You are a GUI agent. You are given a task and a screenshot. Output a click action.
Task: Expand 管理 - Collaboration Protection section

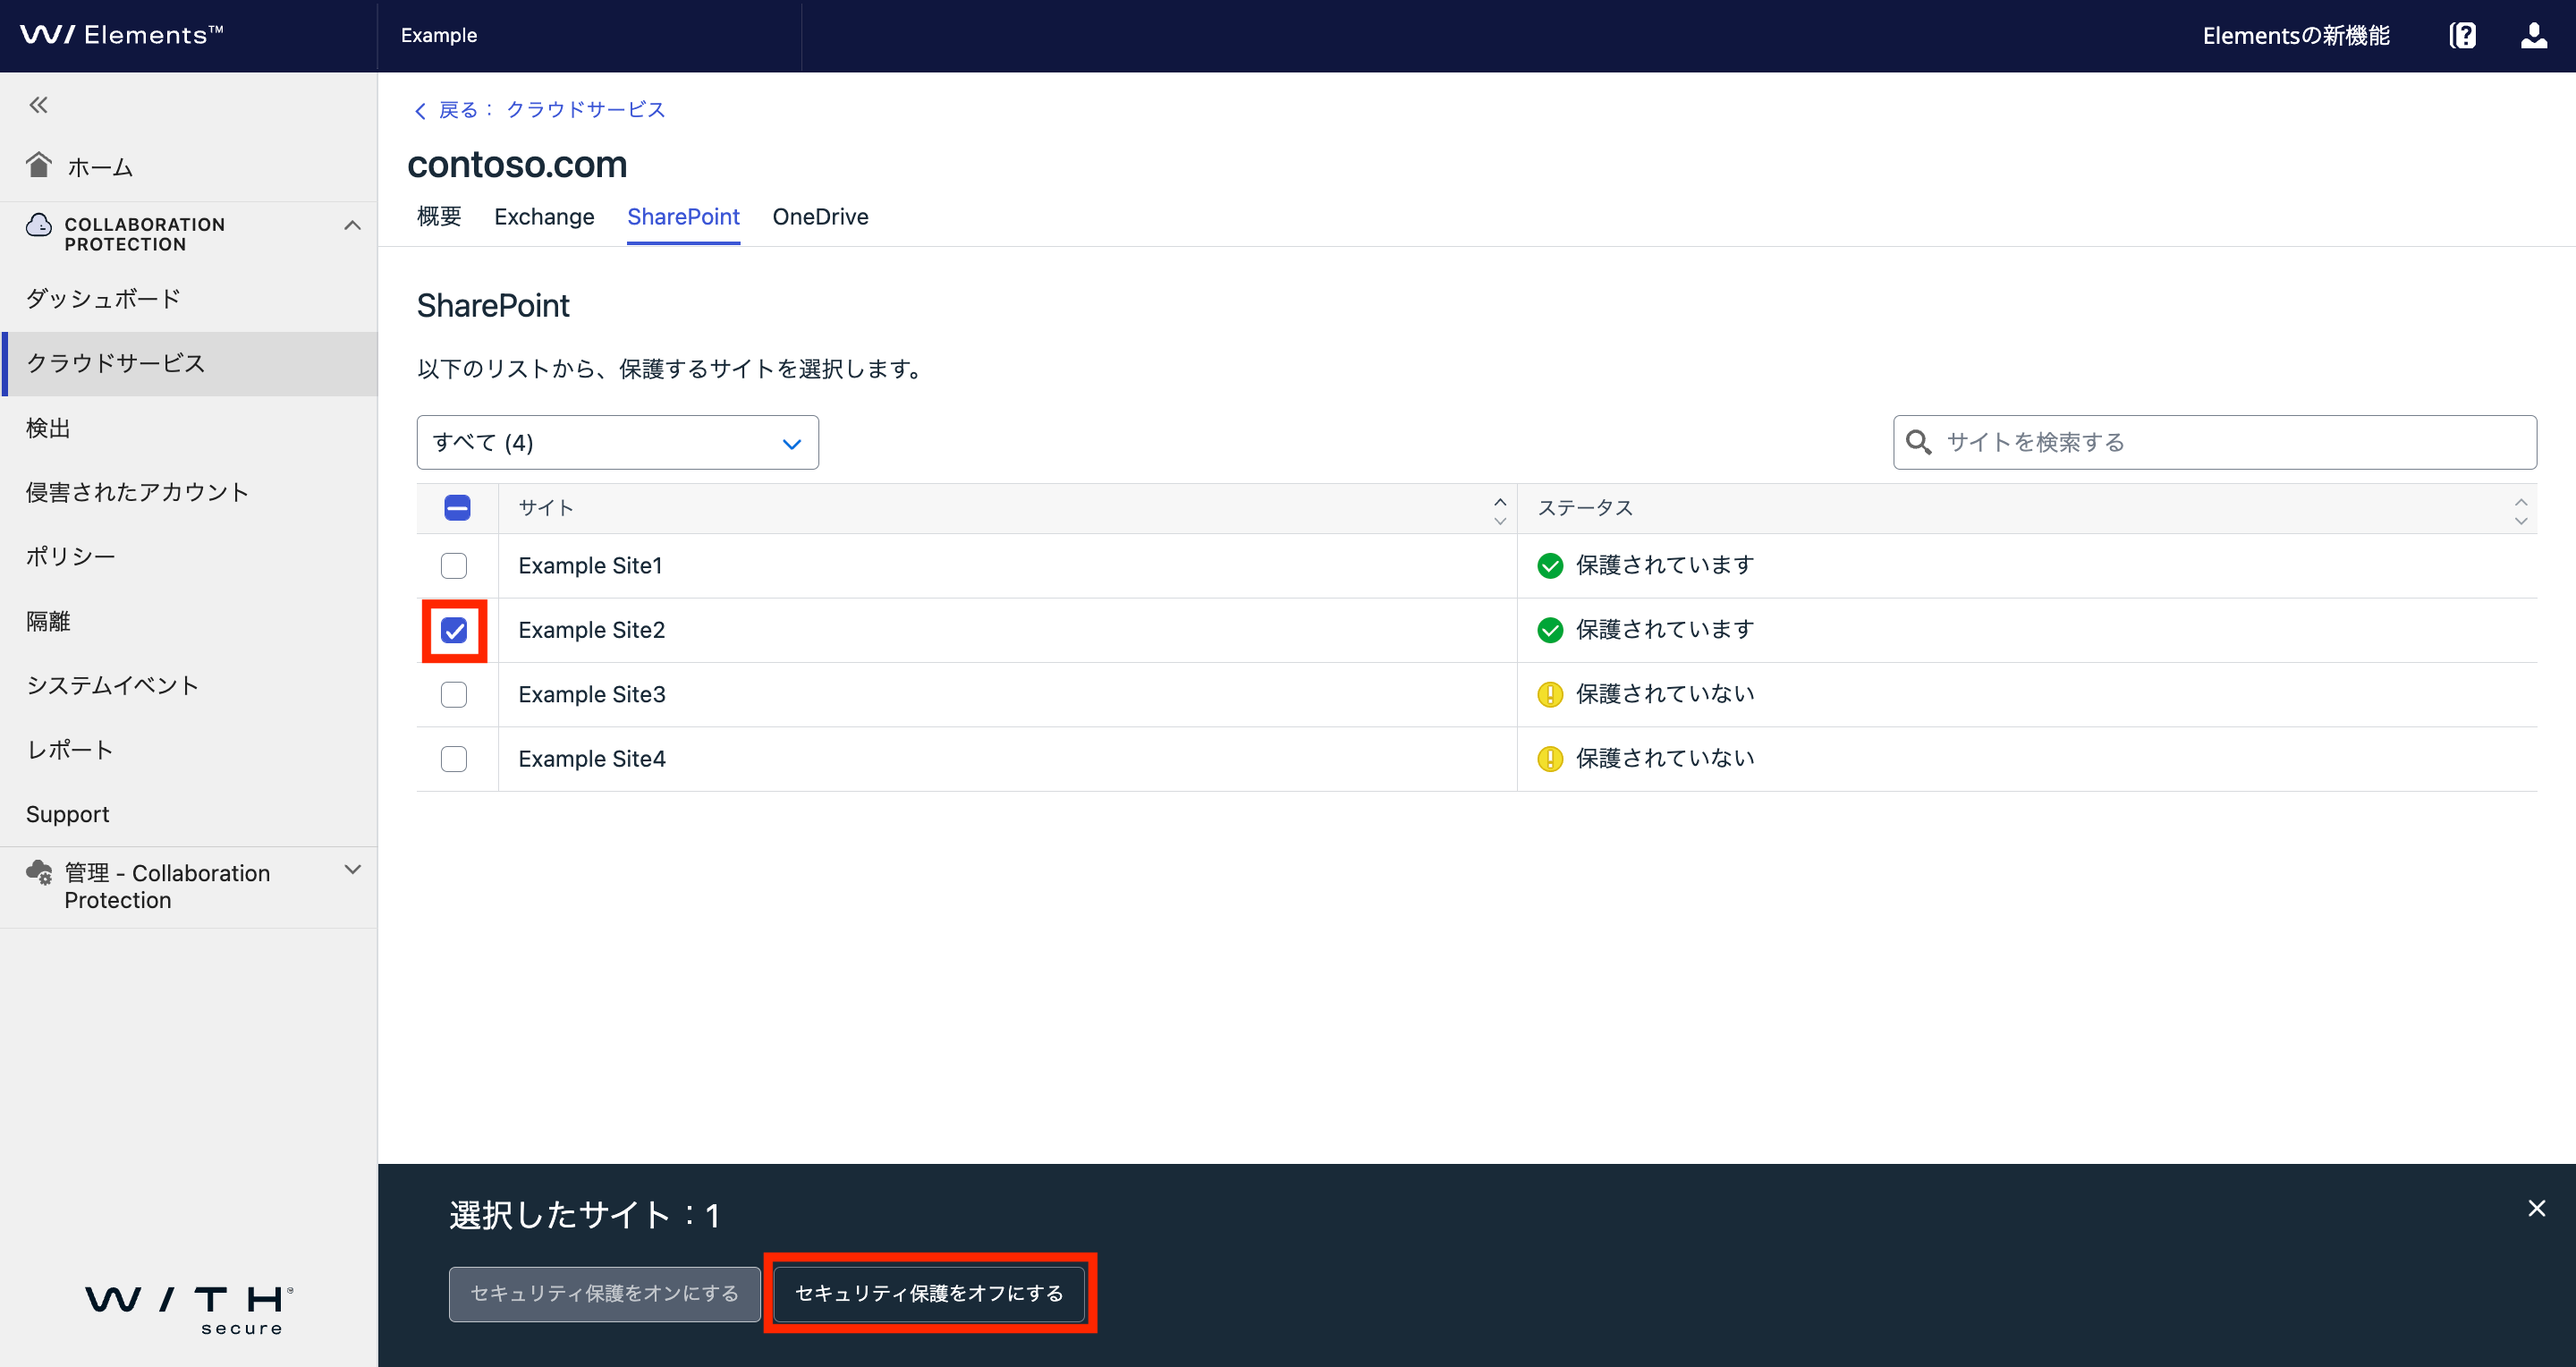pyautogui.click(x=352, y=870)
